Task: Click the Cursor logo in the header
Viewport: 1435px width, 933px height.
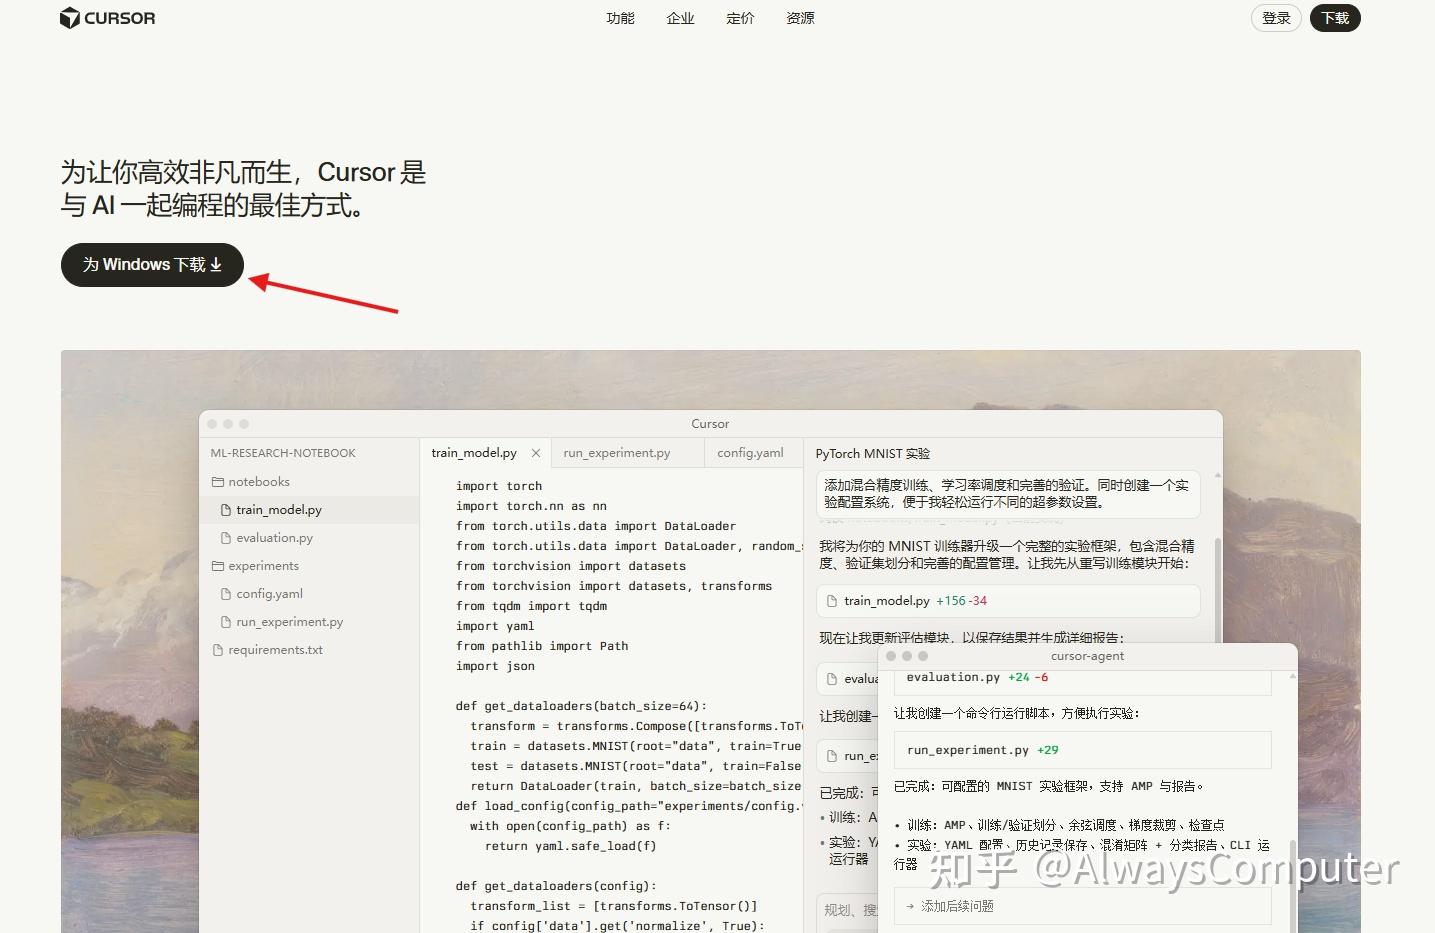Action: point(107,18)
